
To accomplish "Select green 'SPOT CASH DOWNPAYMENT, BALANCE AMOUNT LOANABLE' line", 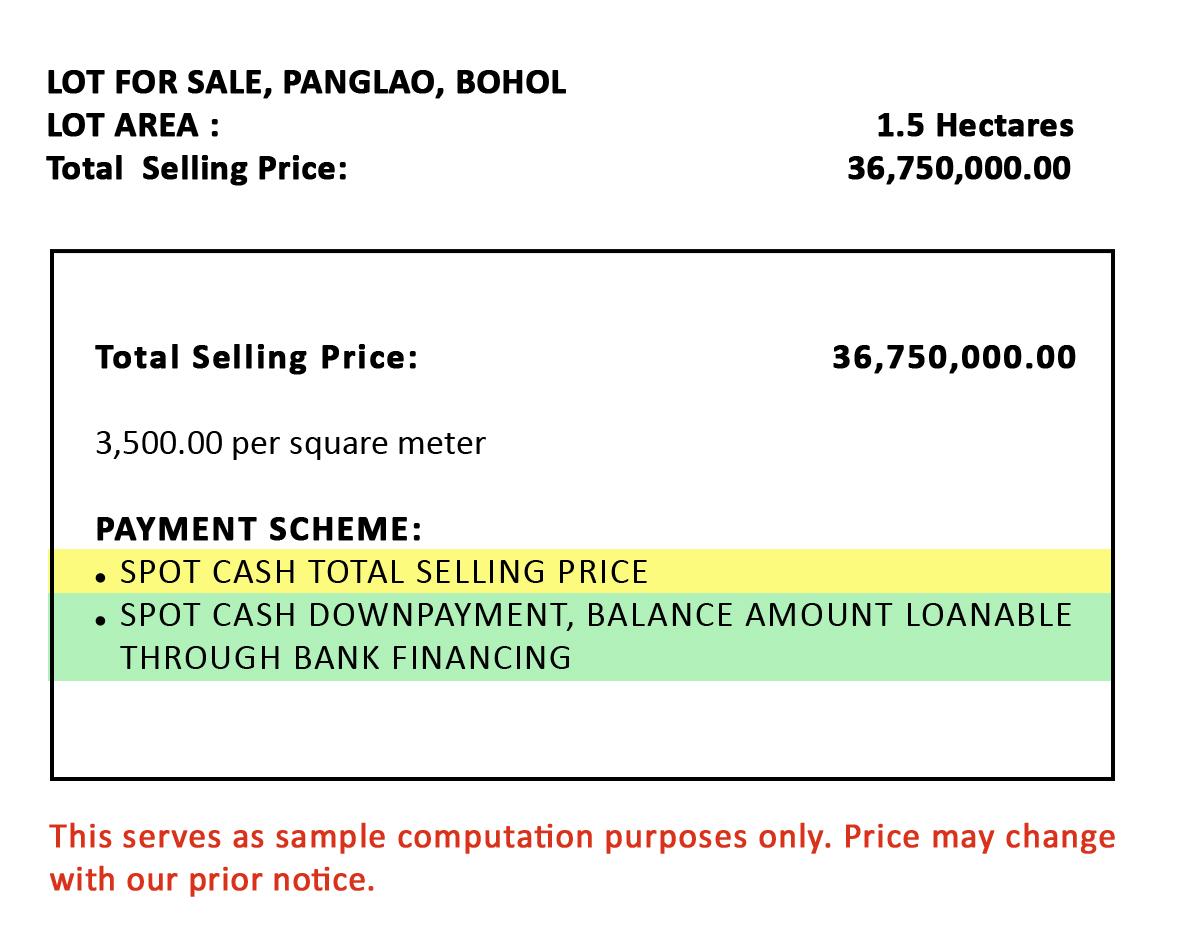I will pos(596,615).
